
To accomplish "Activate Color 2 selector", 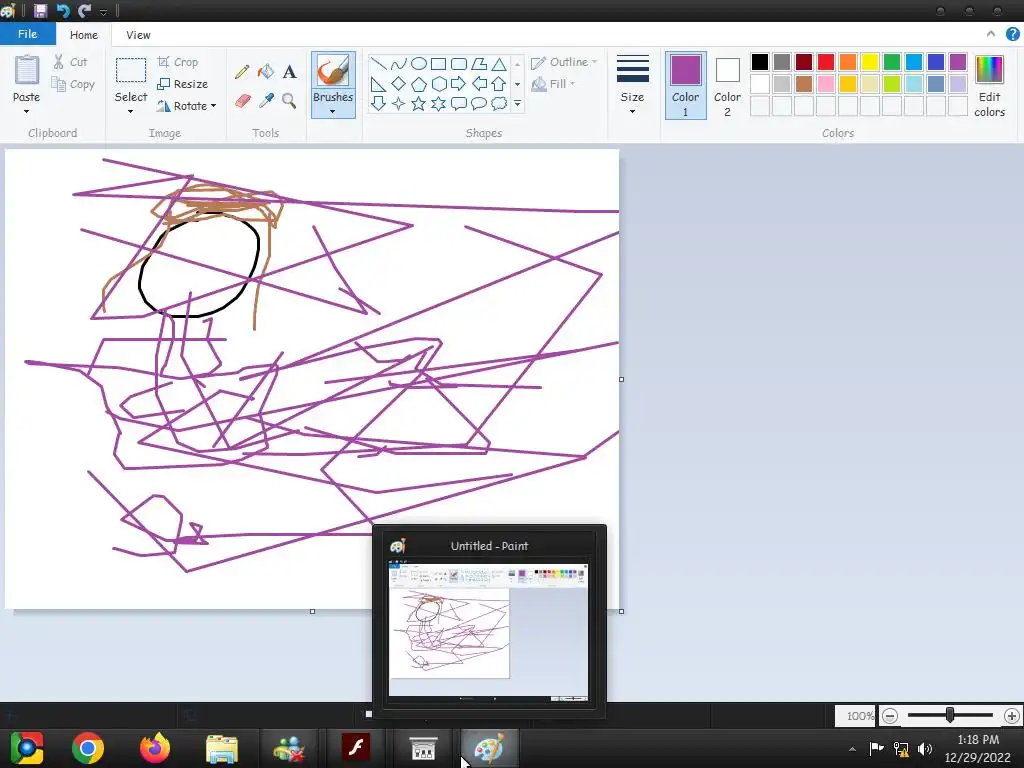I will (x=728, y=86).
